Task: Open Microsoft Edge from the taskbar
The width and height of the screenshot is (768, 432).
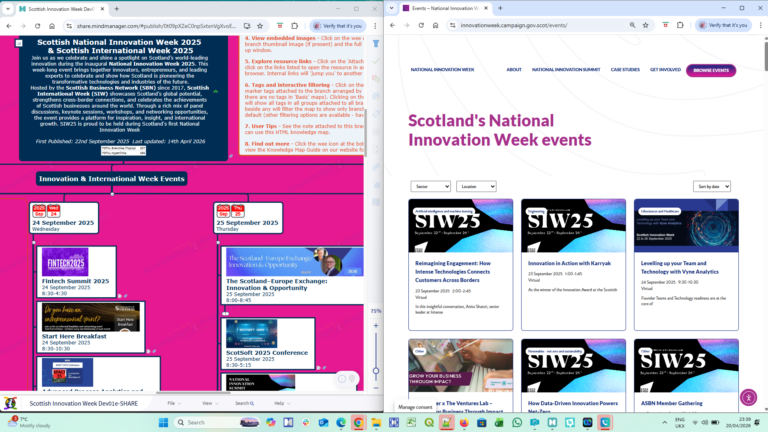Action: click(x=341, y=422)
